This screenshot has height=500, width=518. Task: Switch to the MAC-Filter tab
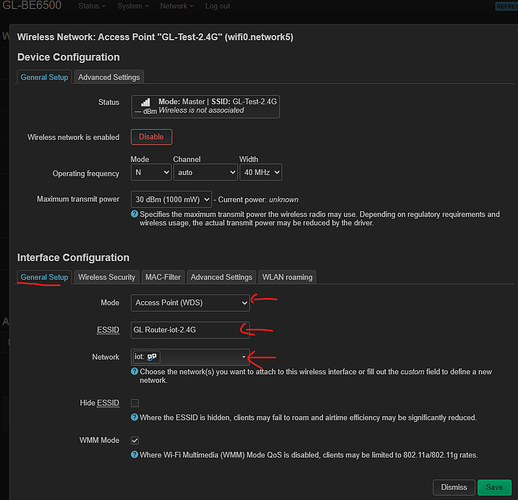tap(163, 277)
